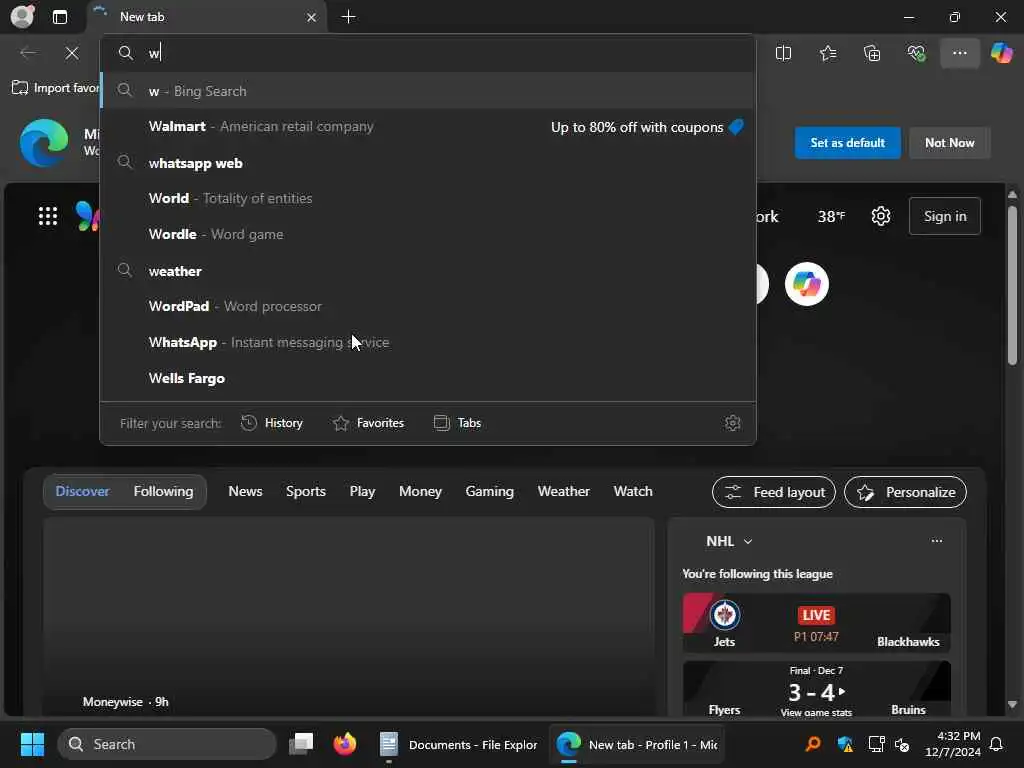Open the Watch feed tab
Image resolution: width=1024 pixels, height=768 pixels.
pos(633,492)
